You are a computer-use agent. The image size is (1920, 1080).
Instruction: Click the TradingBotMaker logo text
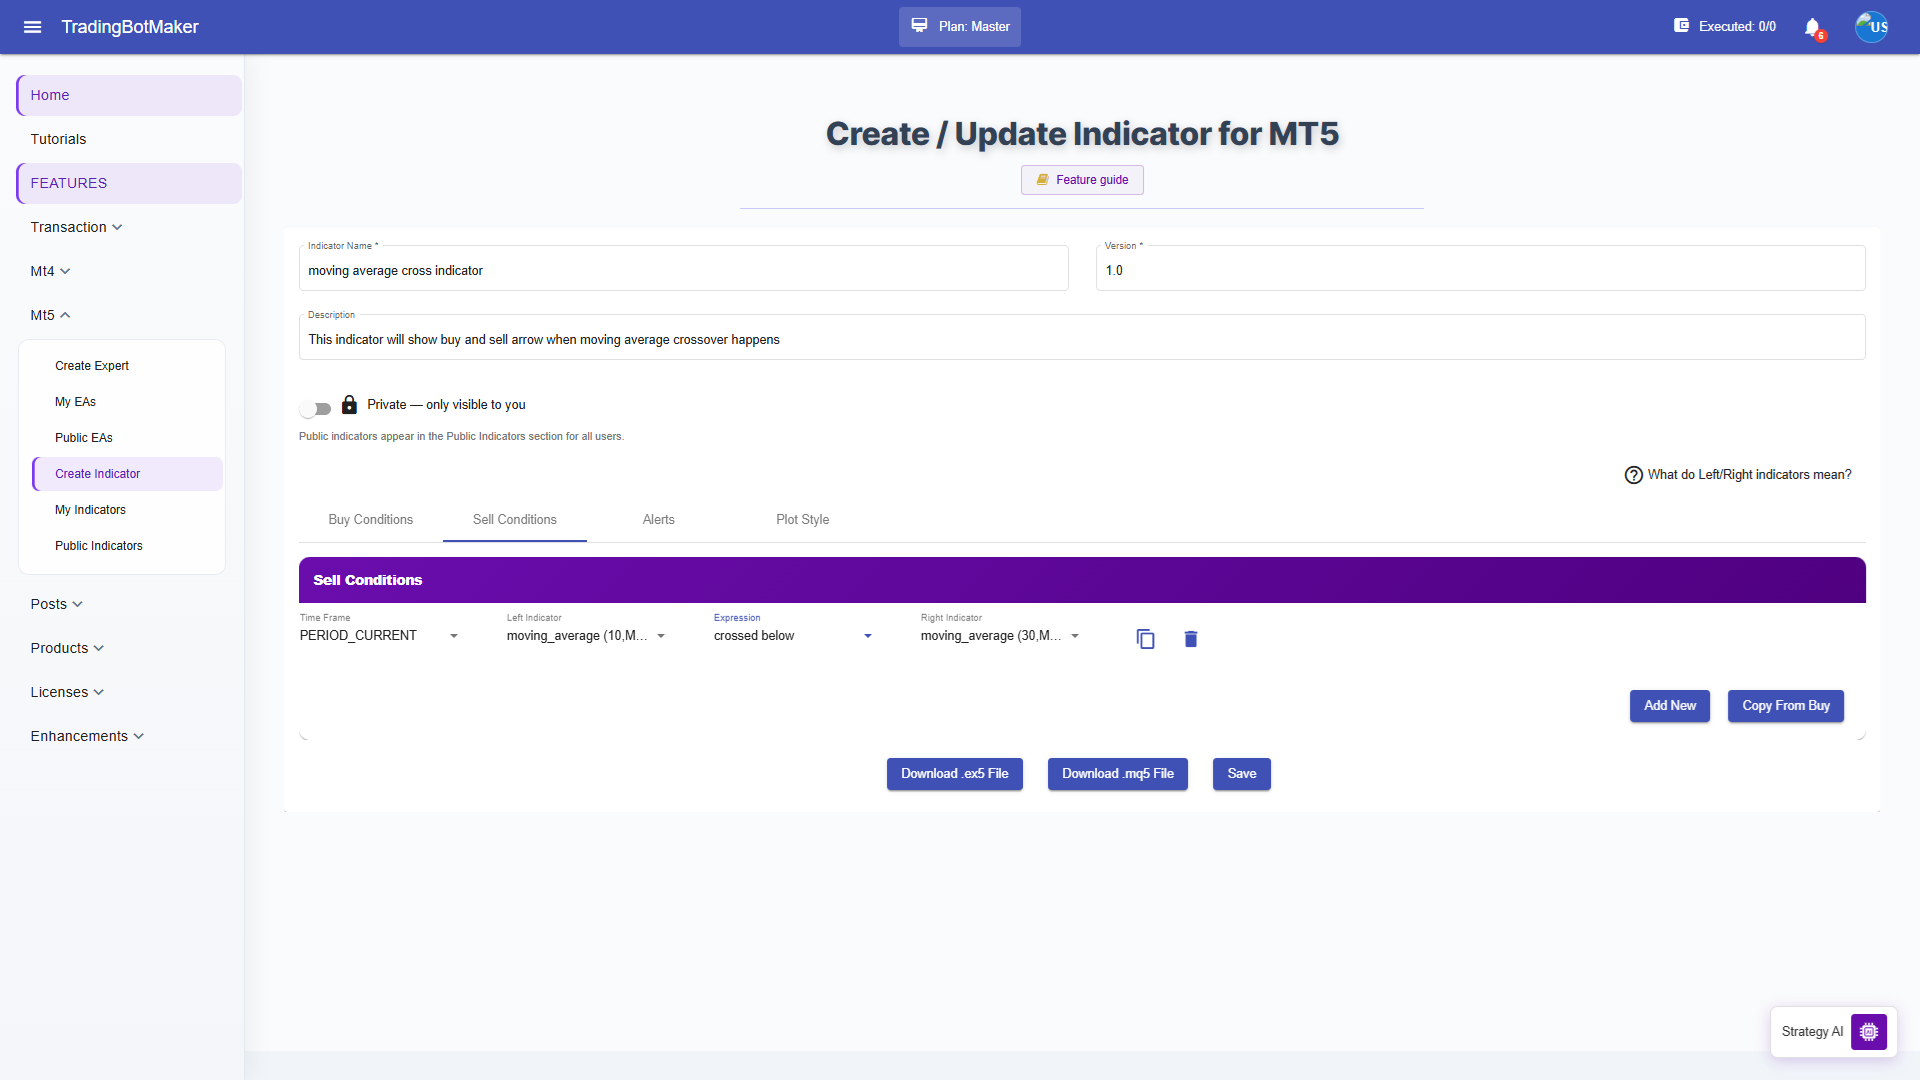click(x=130, y=27)
